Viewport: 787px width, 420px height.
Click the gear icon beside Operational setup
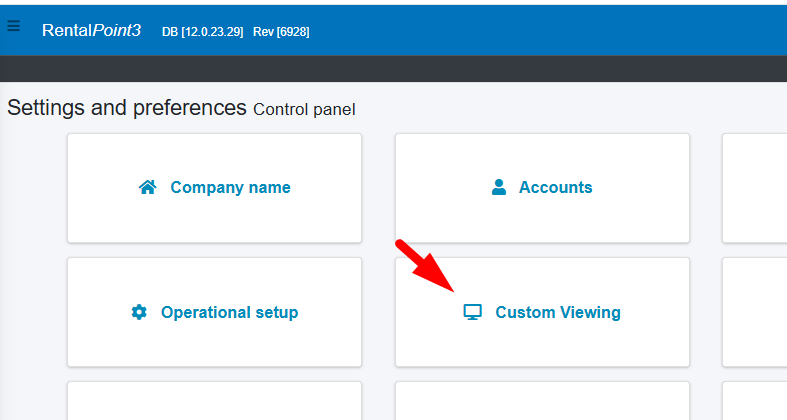[139, 312]
